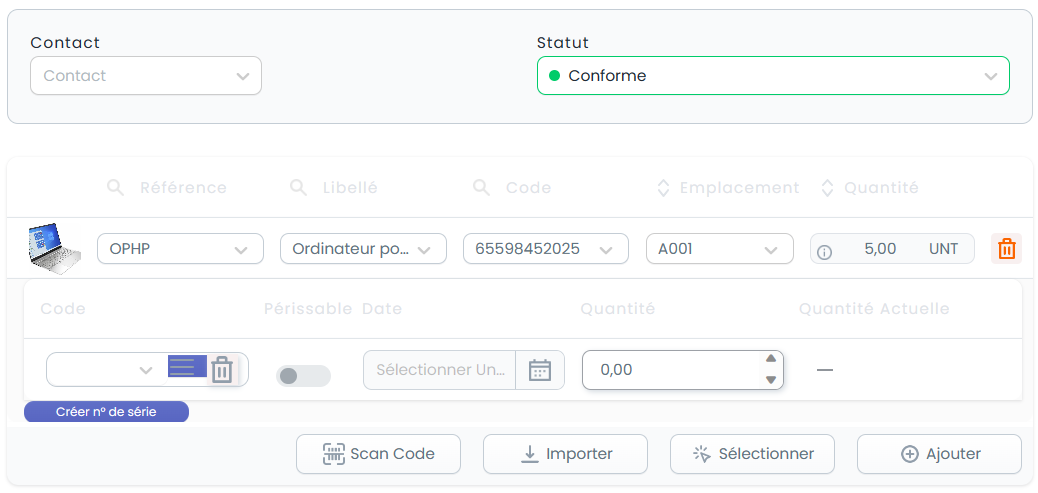Open the Contact dropdown
Viewport: 1038px width, 493px height.
[146, 75]
